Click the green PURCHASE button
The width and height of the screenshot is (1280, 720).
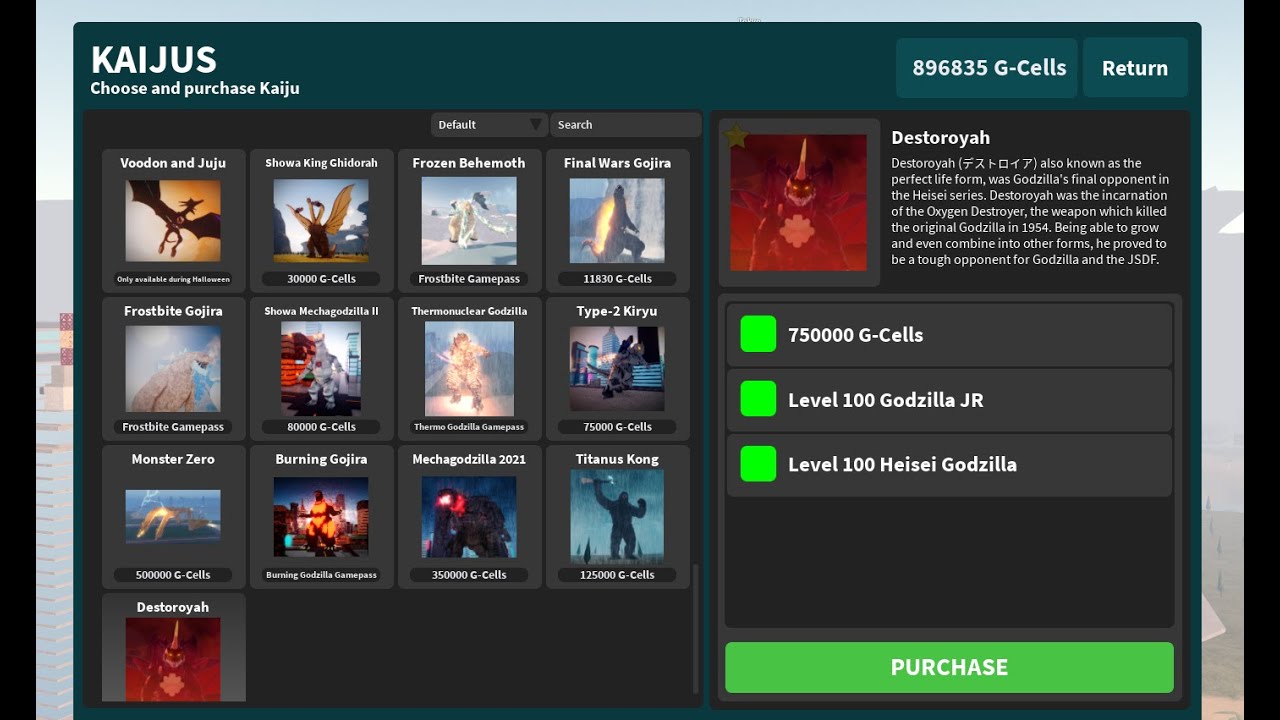pos(949,667)
